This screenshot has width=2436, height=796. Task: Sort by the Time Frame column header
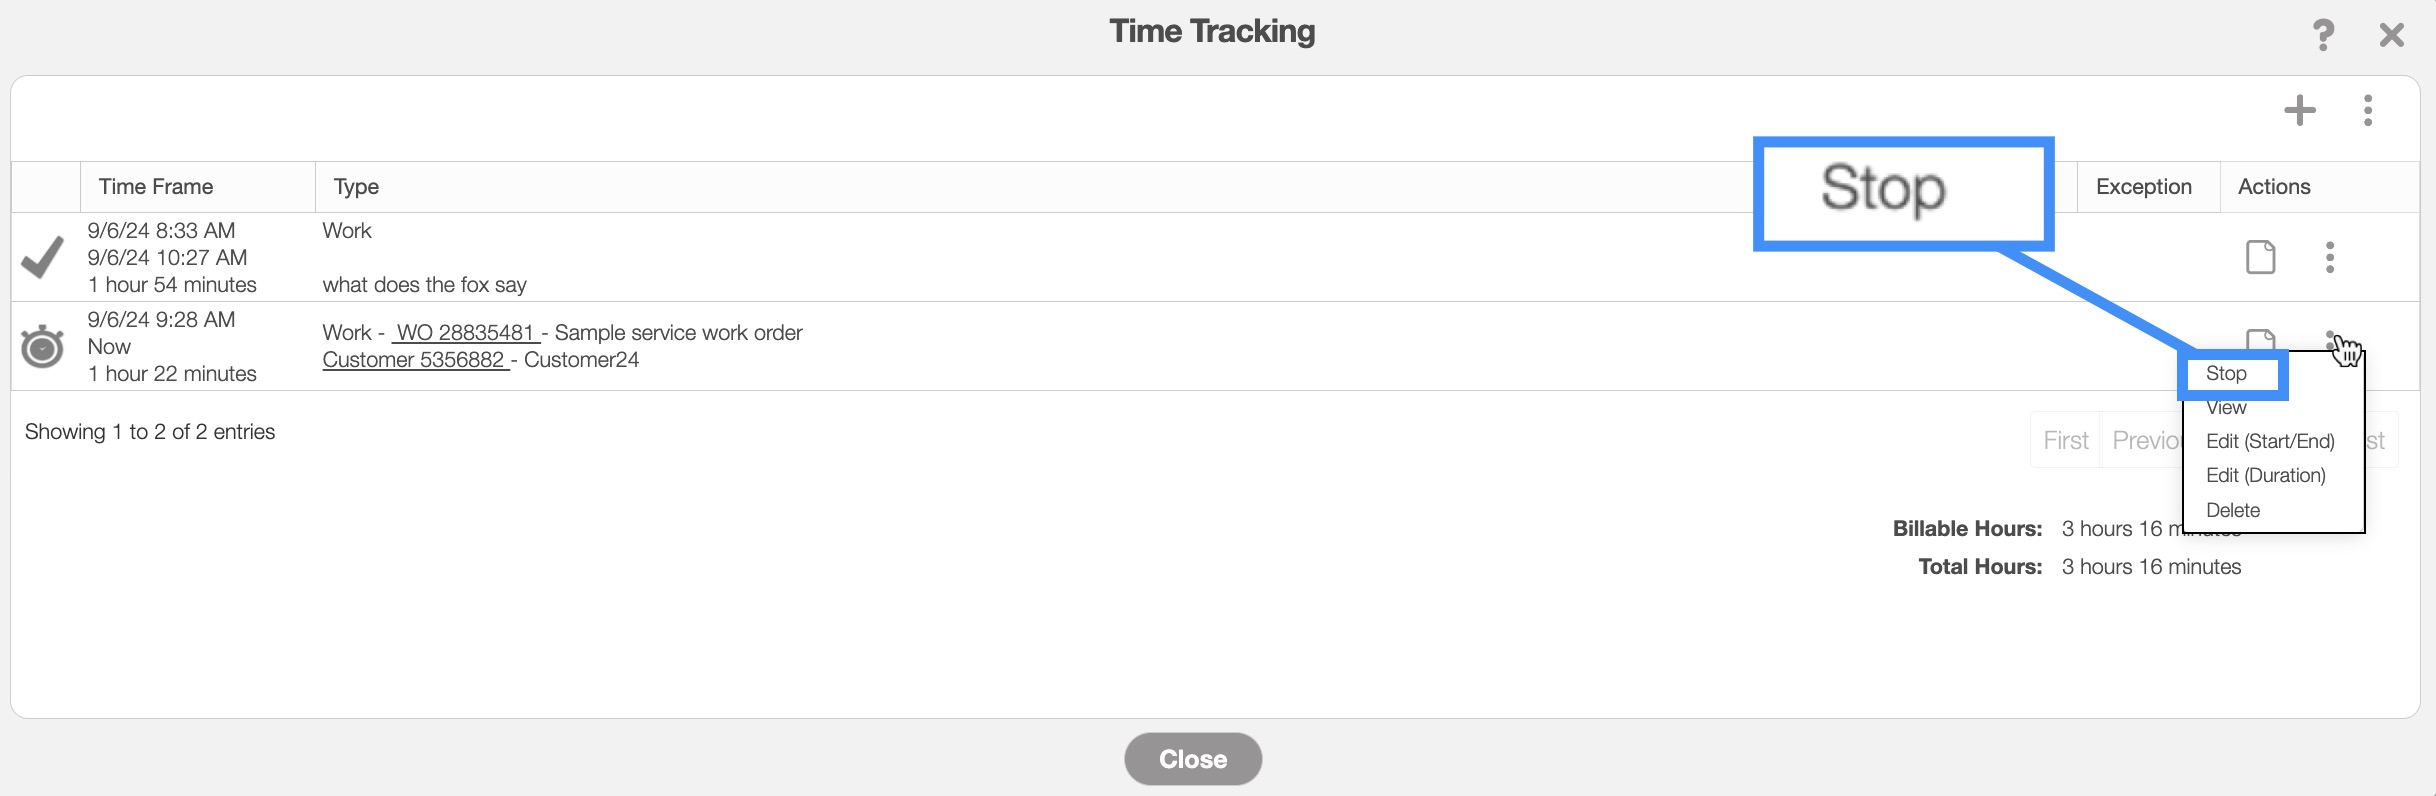coord(156,187)
